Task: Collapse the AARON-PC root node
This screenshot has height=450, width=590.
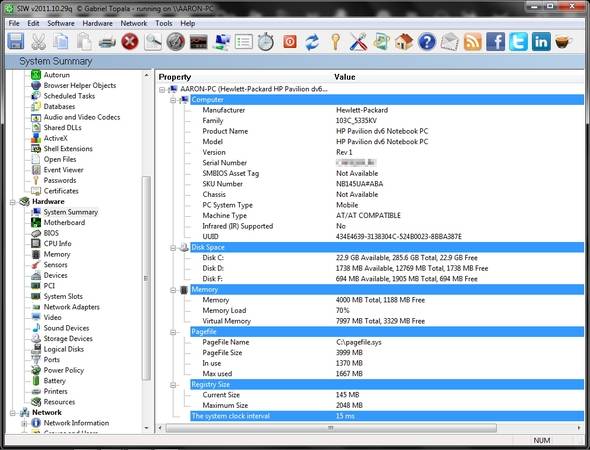Action: click(x=162, y=90)
